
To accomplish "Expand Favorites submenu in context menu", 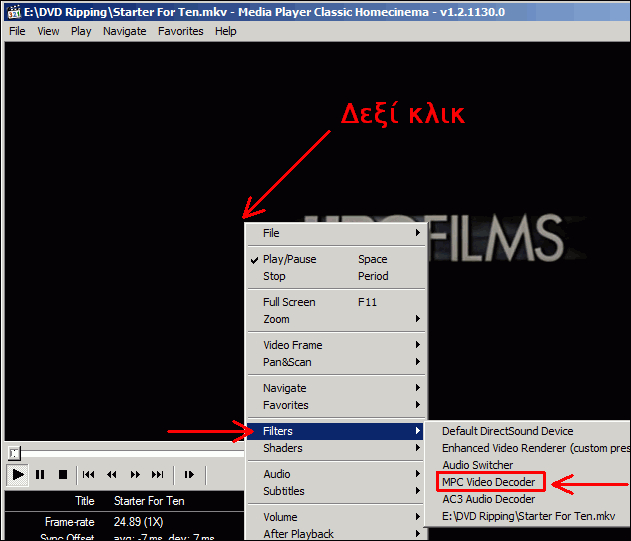I will [x=336, y=405].
